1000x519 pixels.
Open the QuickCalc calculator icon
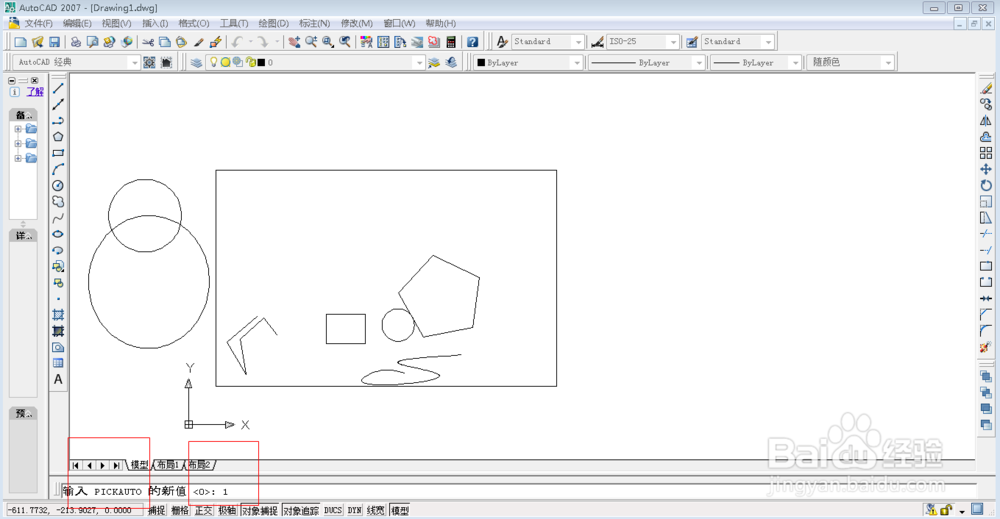(x=451, y=42)
